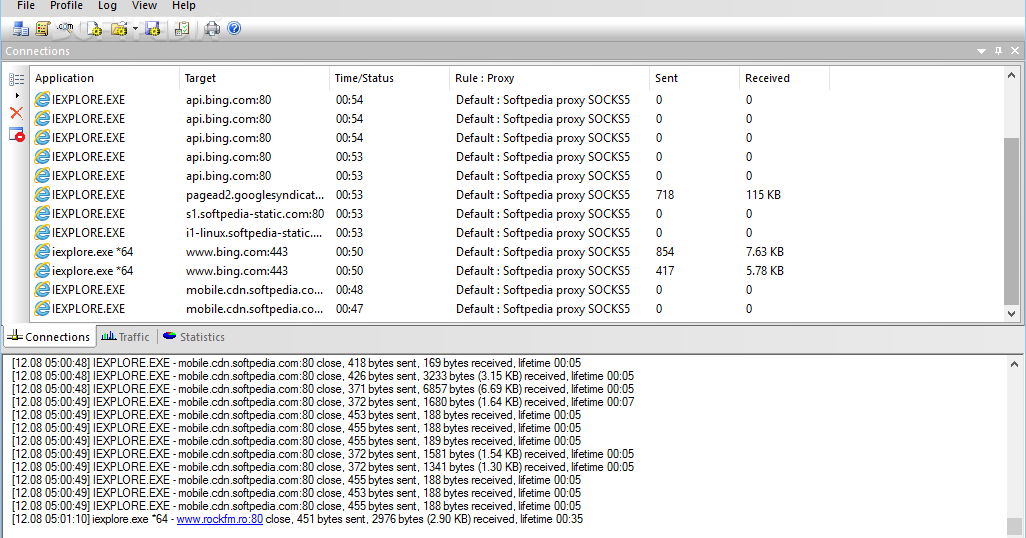Click the block application window icon

tap(16, 134)
